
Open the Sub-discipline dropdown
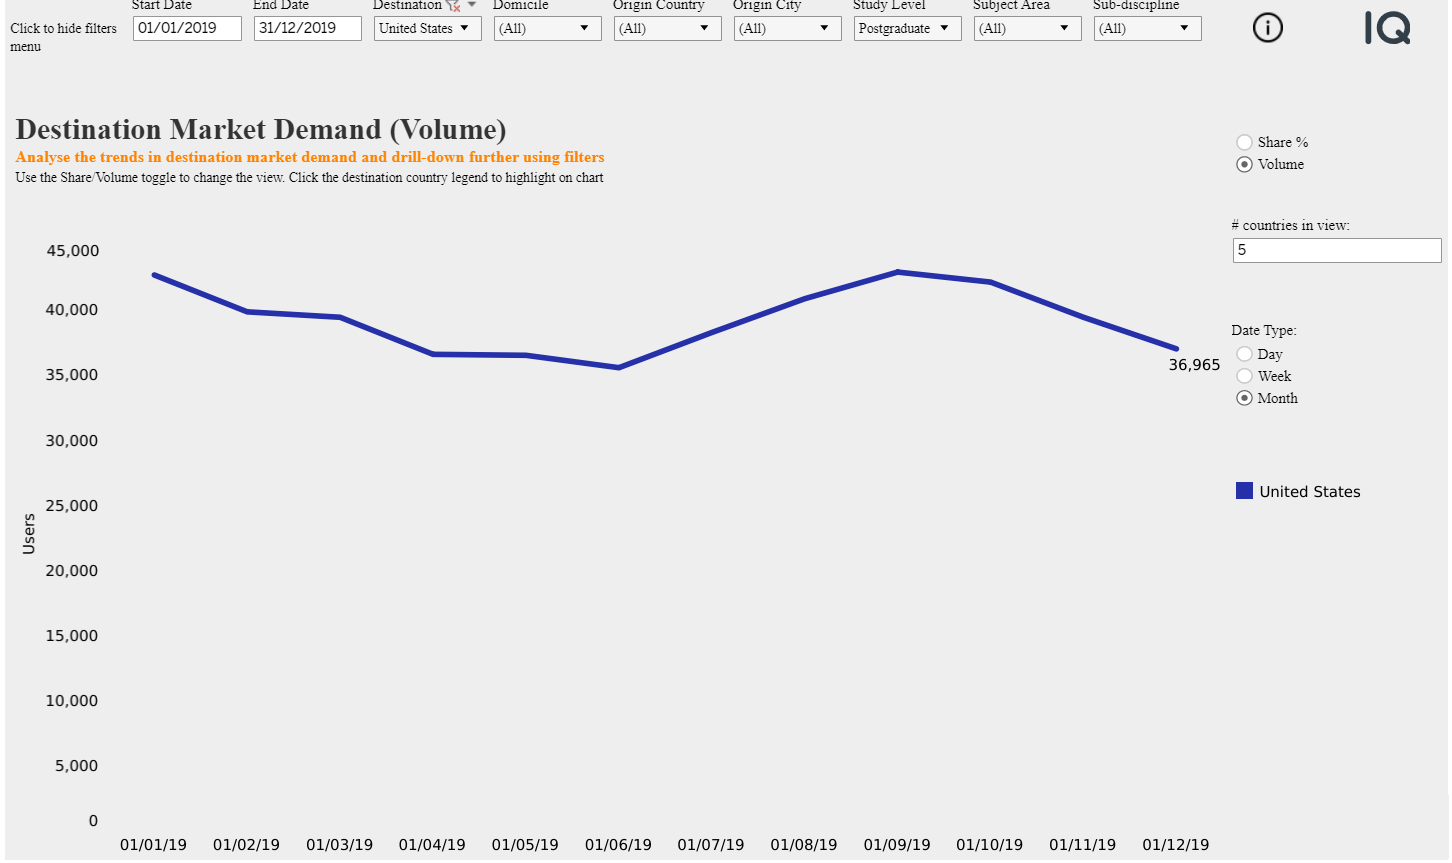click(x=1148, y=28)
